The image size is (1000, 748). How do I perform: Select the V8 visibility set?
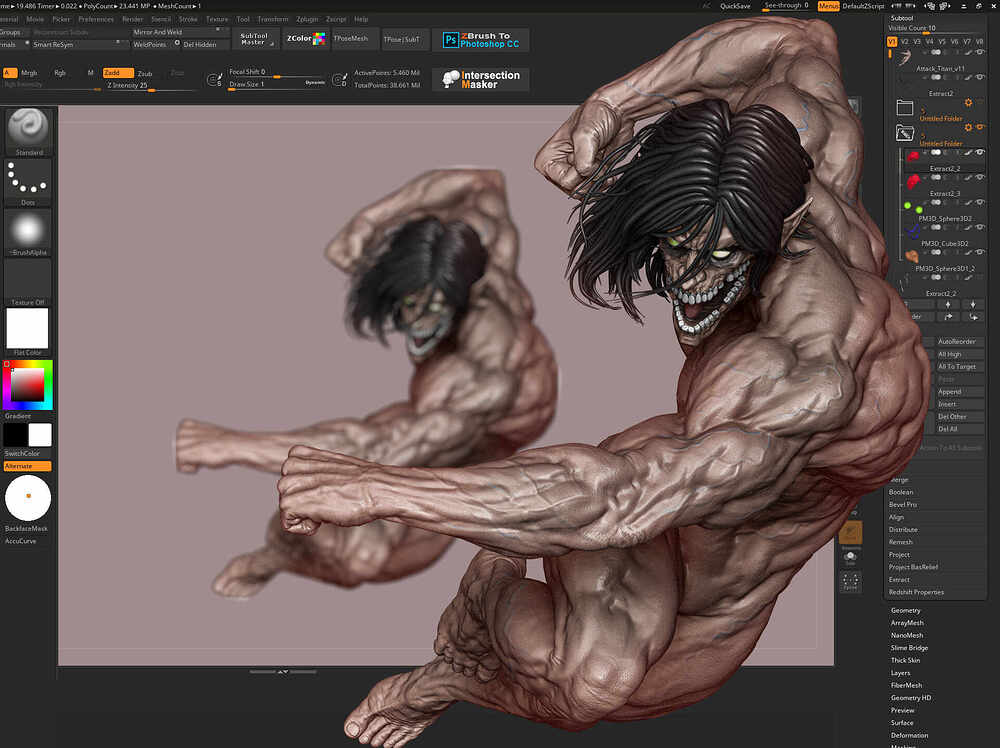click(980, 41)
